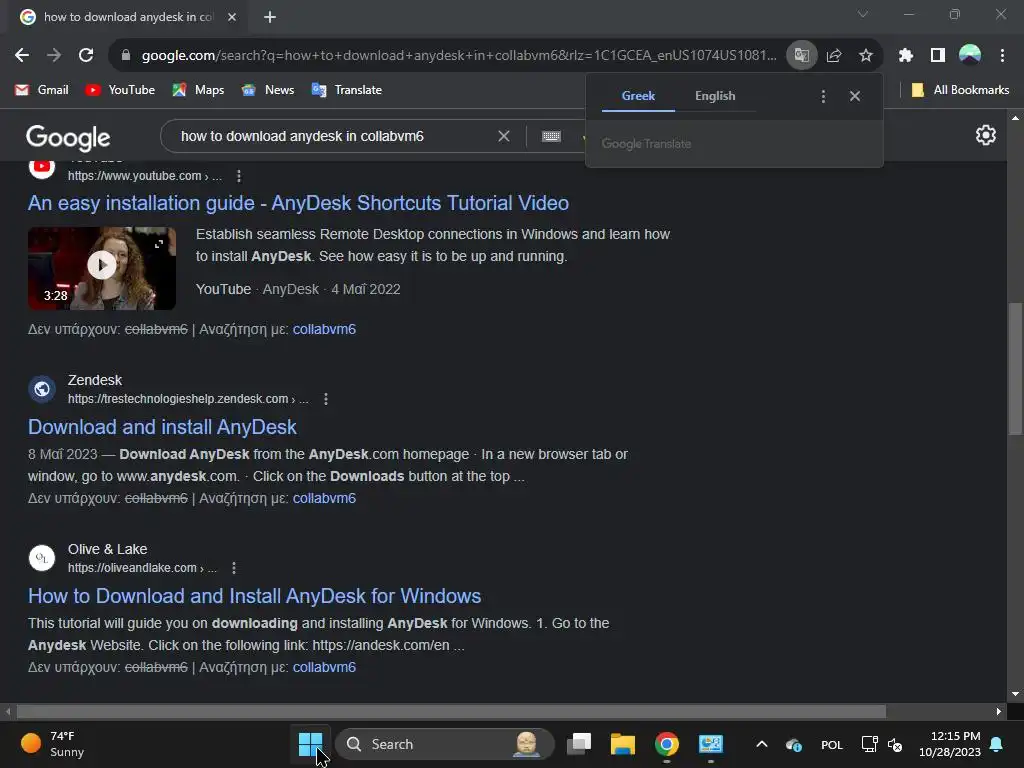This screenshot has height=768, width=1024.
Task: Open the Gmail bookmark
Action: (41, 90)
